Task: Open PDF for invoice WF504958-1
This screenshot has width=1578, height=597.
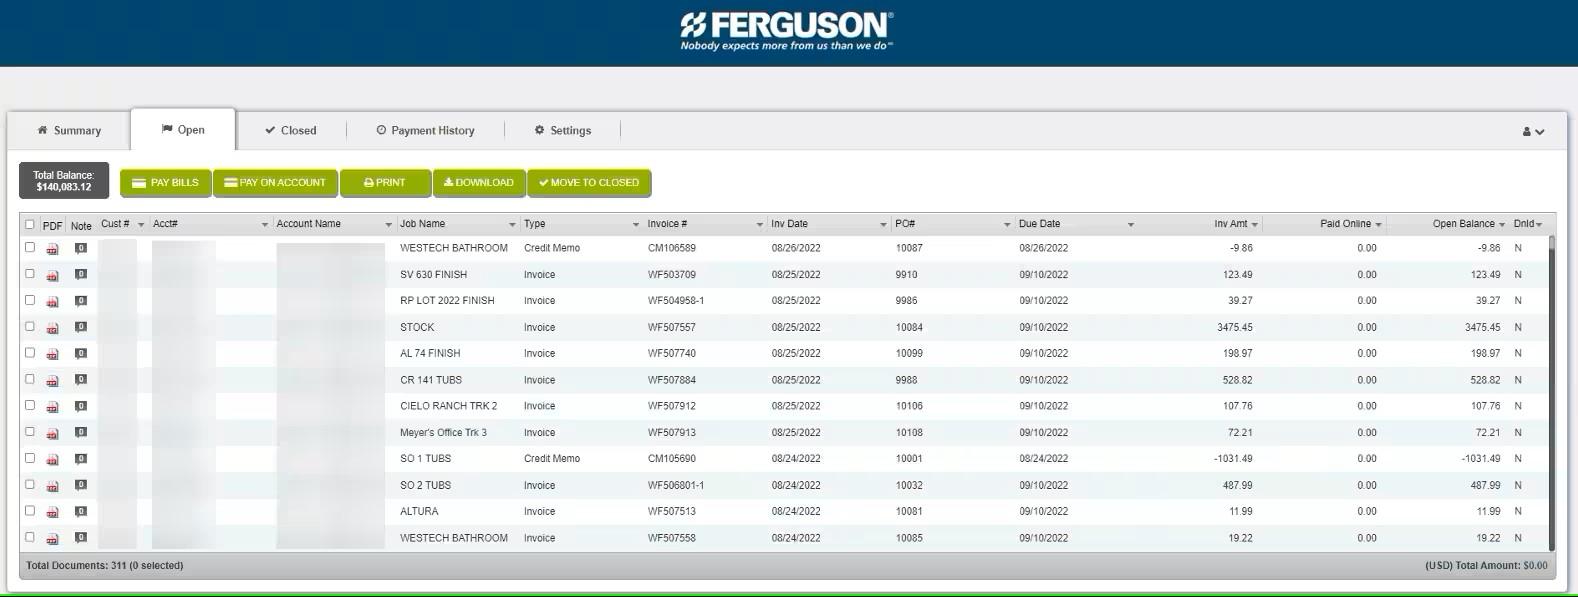Action: [x=52, y=302]
